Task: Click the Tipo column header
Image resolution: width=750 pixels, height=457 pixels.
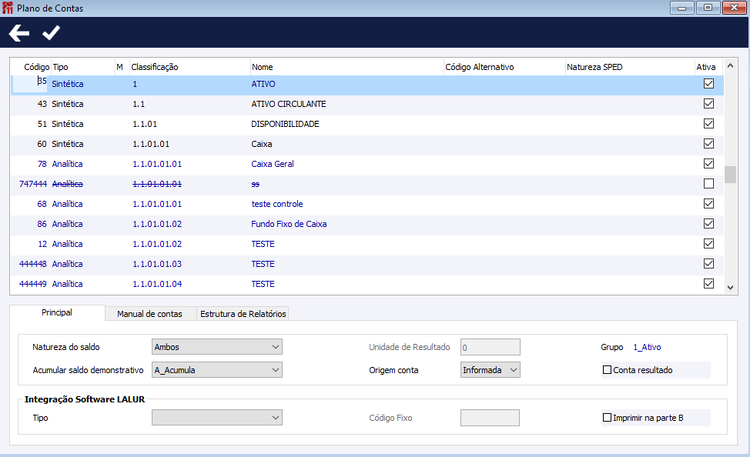Action: (x=60, y=67)
